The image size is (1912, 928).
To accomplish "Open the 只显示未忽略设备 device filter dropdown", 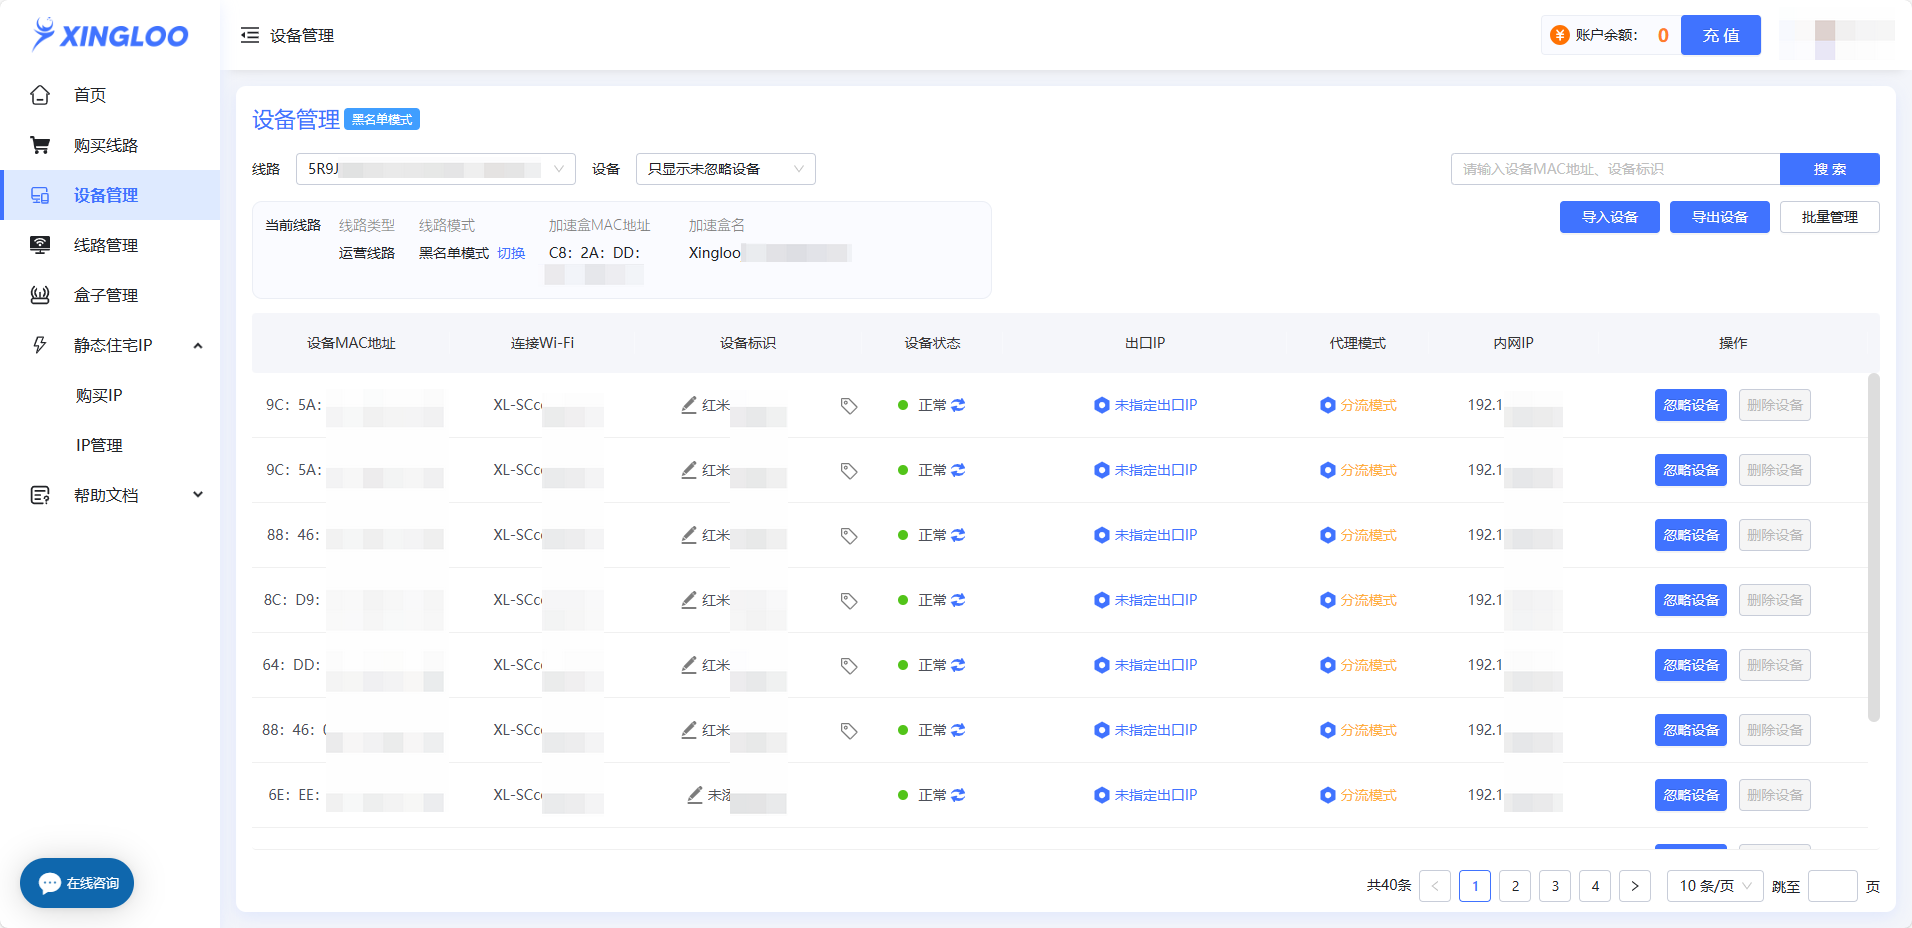I will [726, 169].
